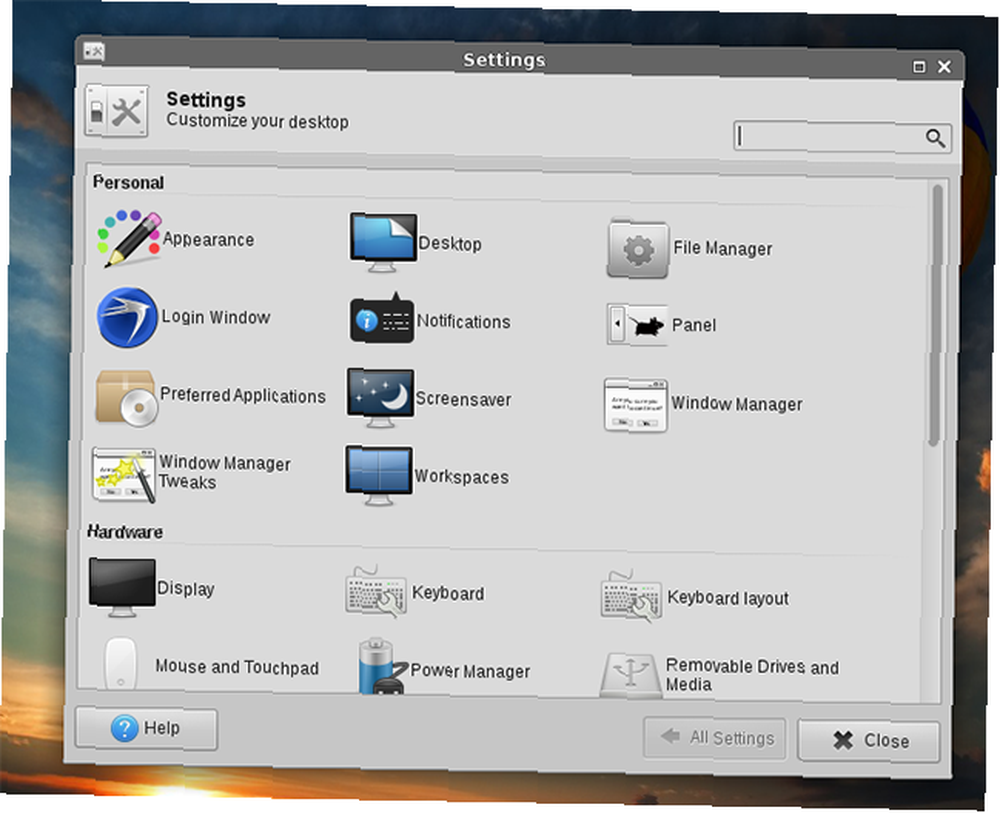This screenshot has width=1000, height=813.
Task: Open the Keyboard settings icon
Action: click(376, 590)
